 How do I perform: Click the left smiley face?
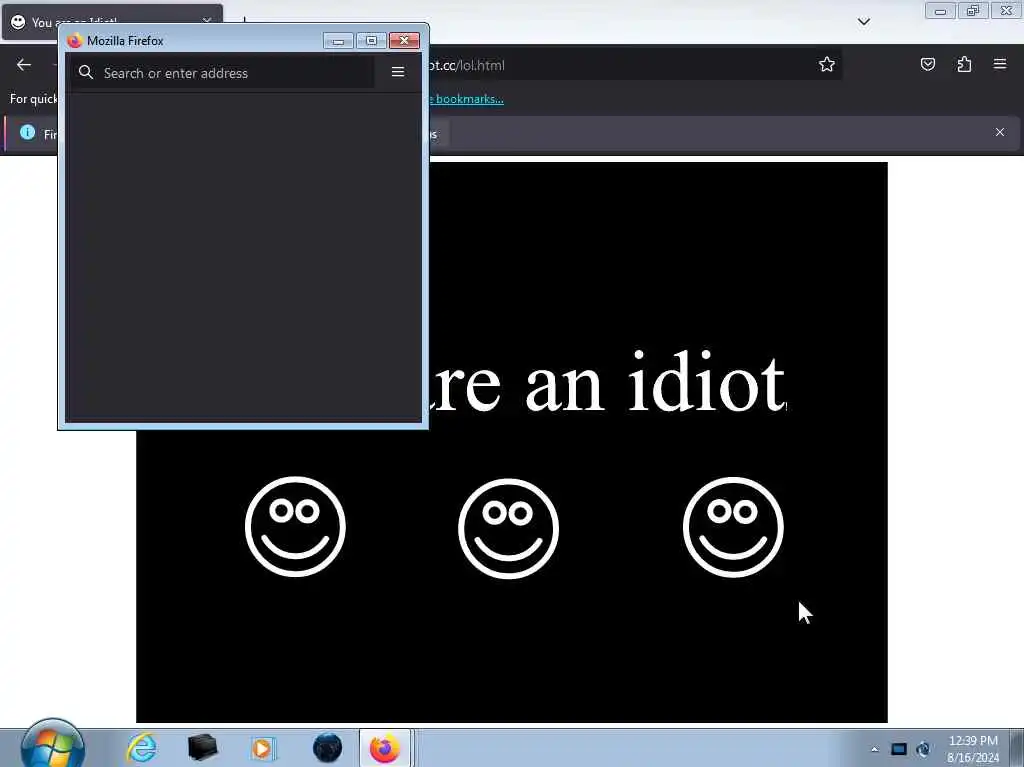[295, 527]
